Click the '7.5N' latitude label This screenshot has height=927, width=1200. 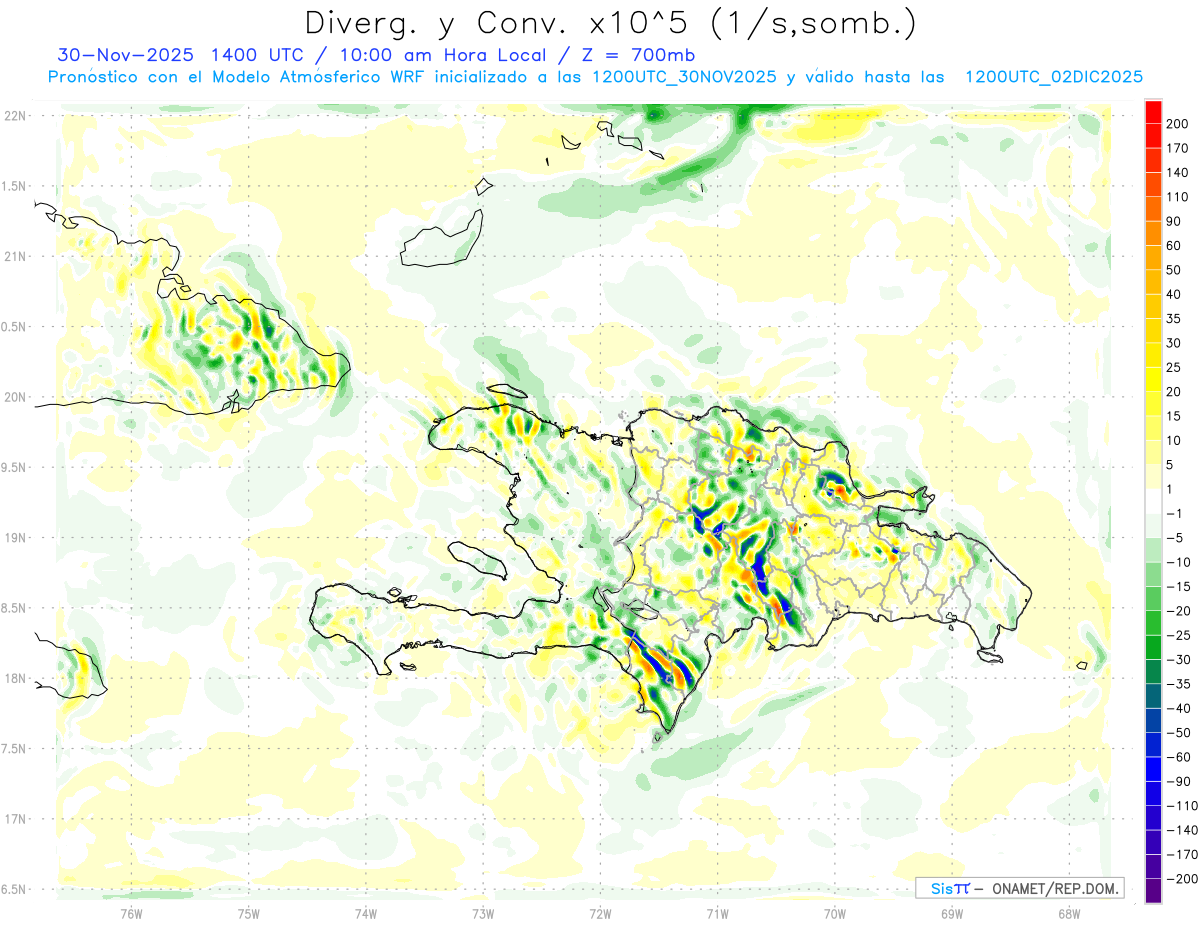coord(13,748)
